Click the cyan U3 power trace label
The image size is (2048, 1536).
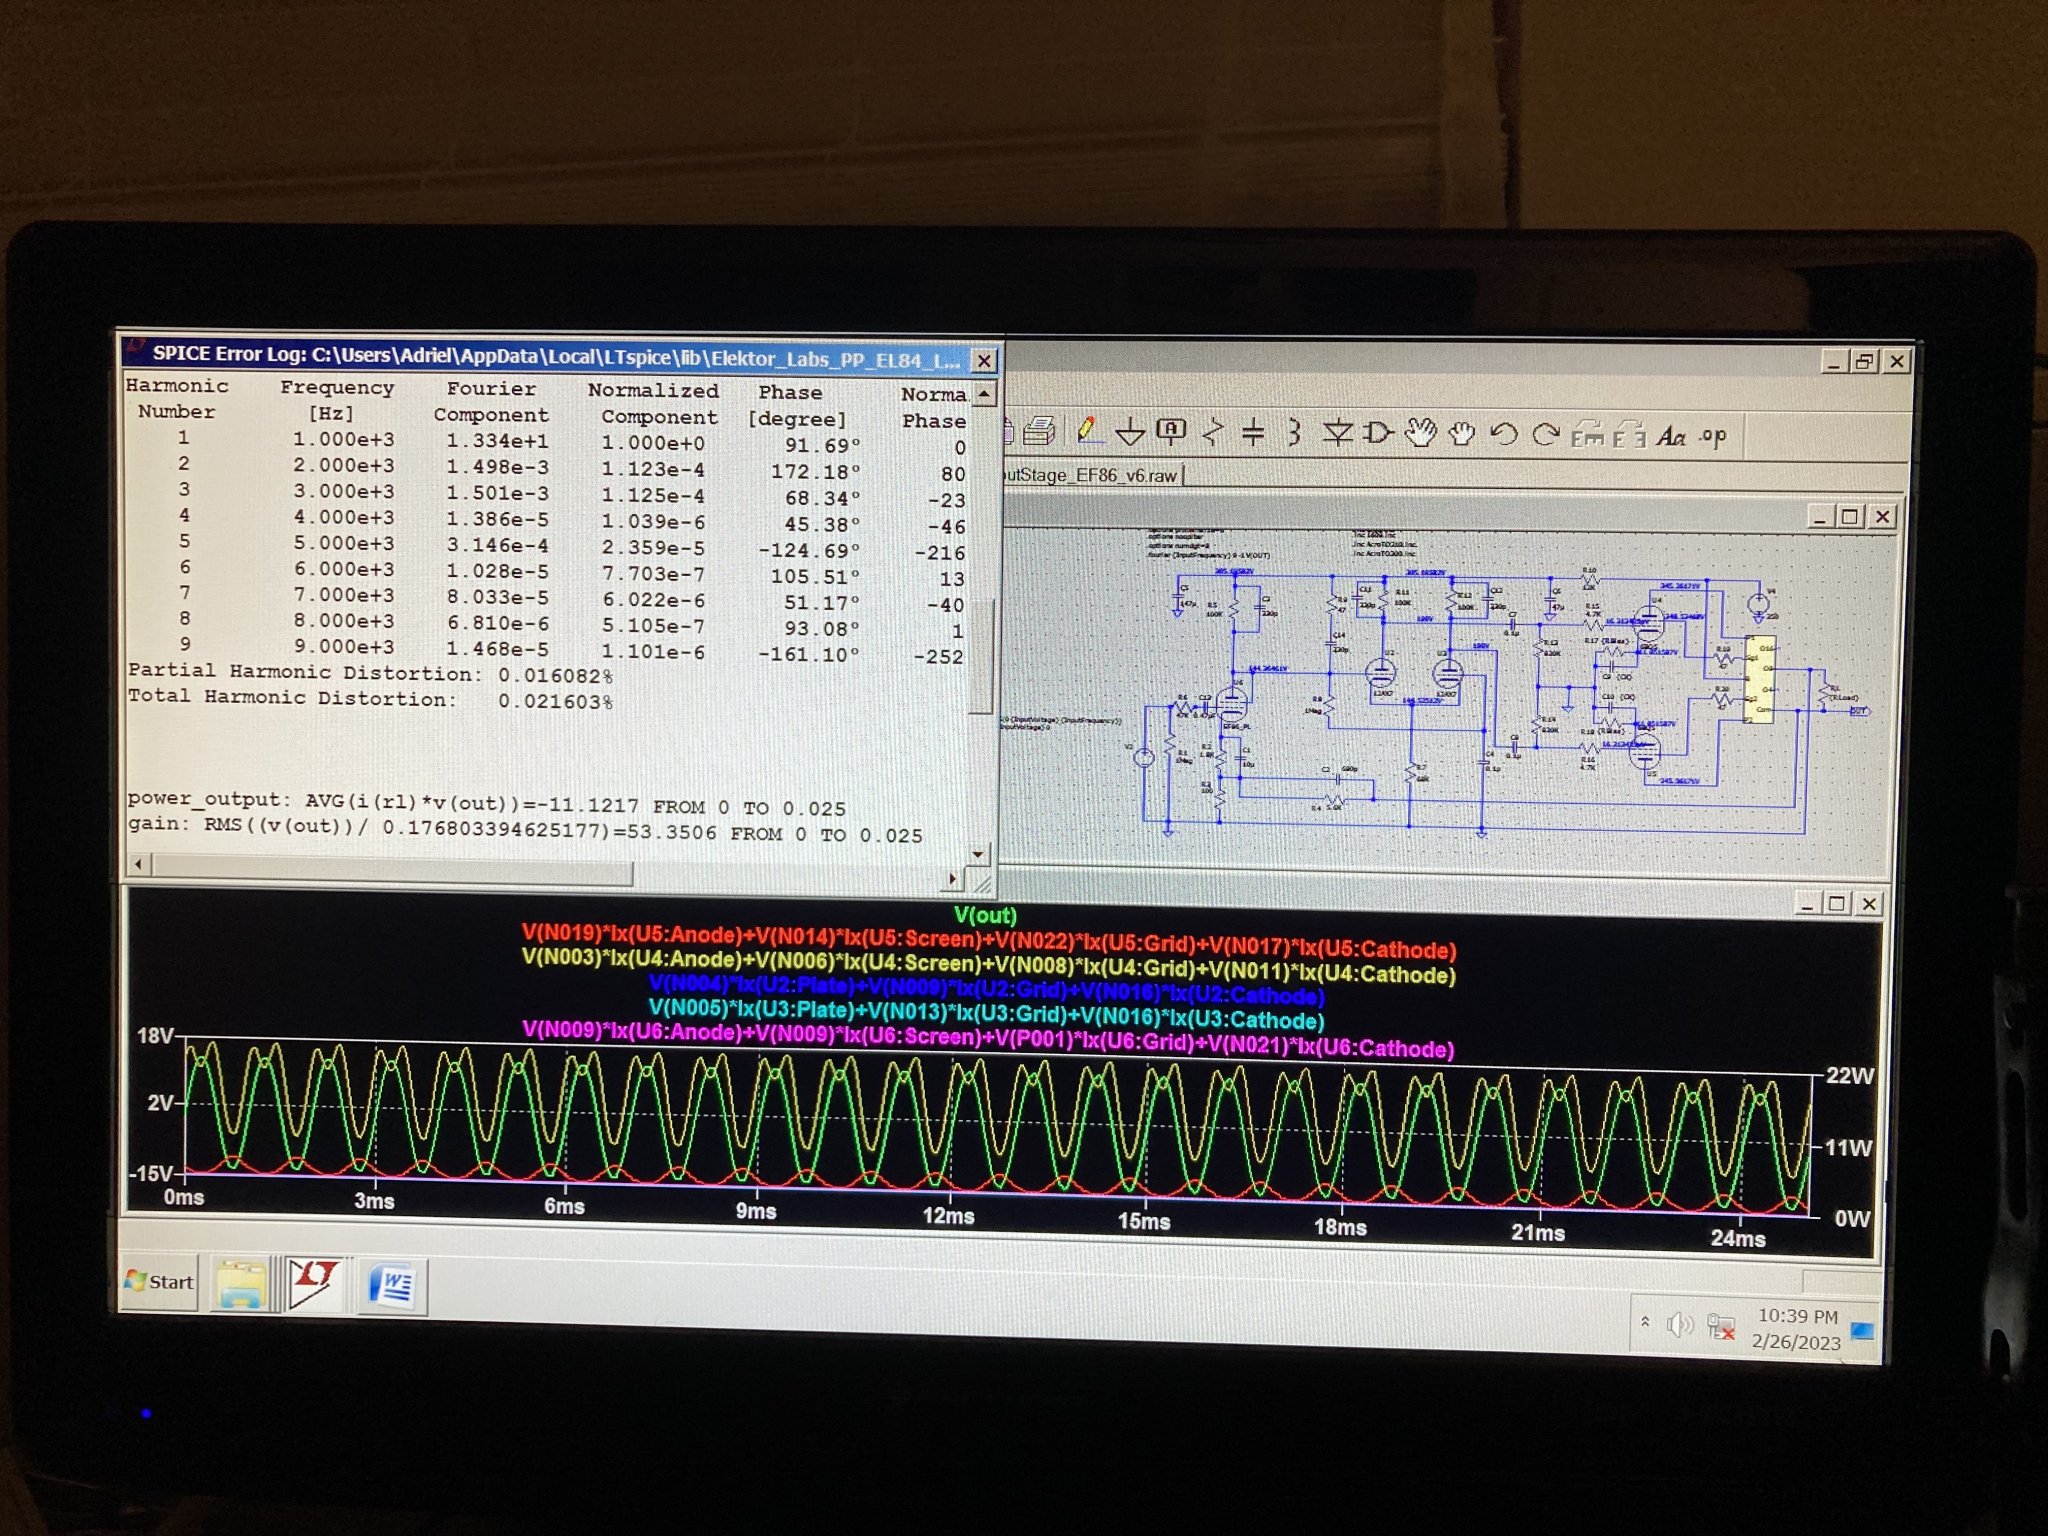pos(986,1014)
